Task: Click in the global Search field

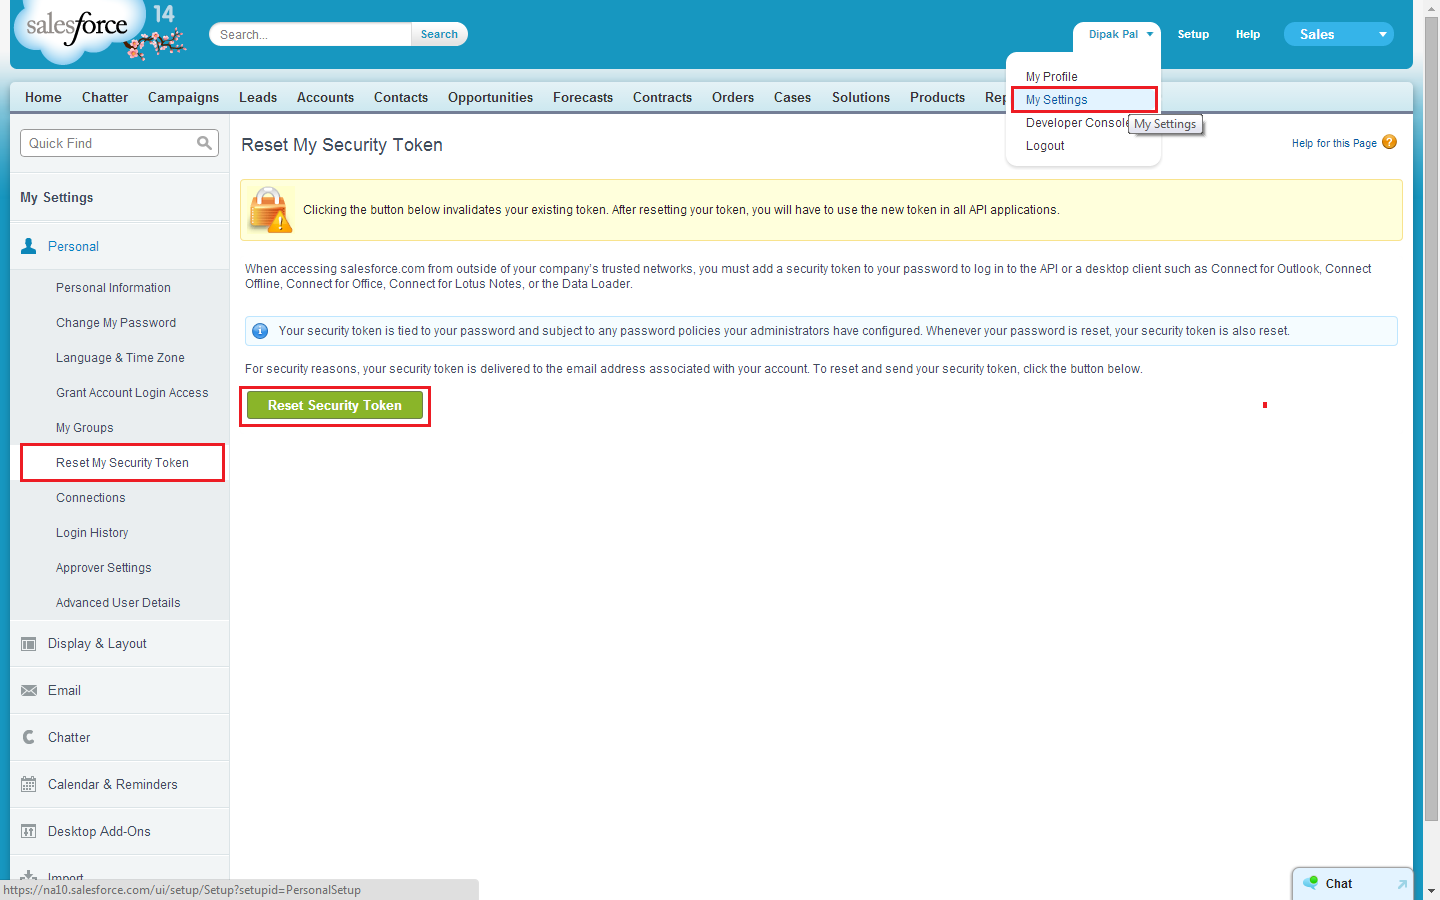Action: (310, 34)
